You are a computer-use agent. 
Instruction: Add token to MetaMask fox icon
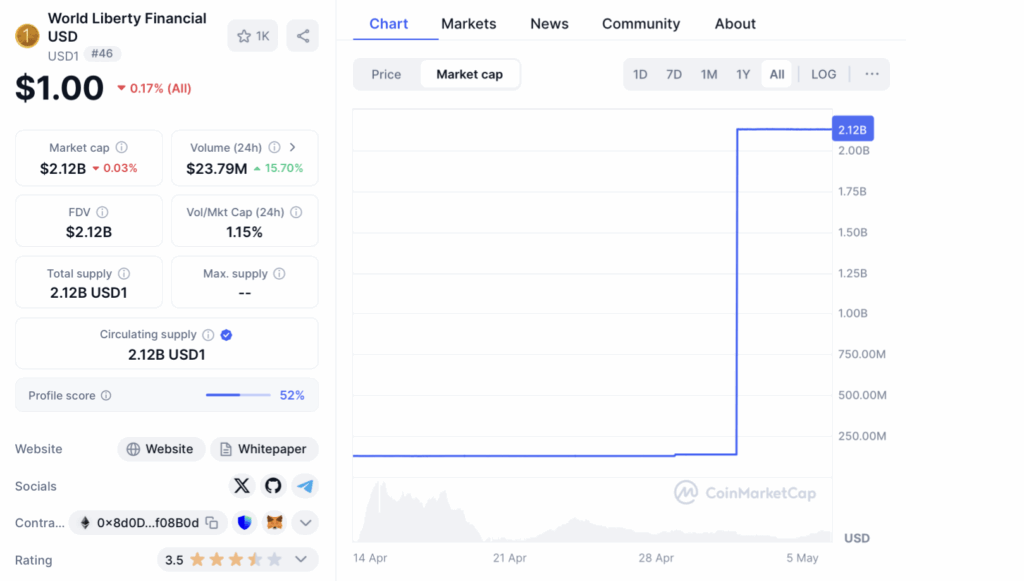pos(275,523)
